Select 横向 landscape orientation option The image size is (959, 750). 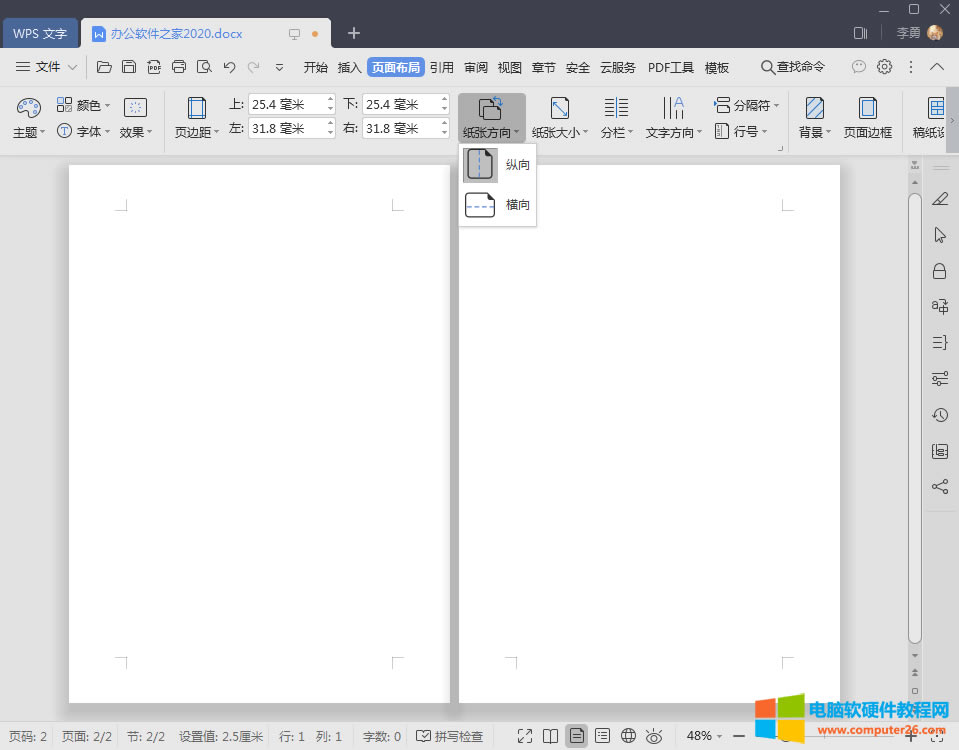(x=497, y=205)
